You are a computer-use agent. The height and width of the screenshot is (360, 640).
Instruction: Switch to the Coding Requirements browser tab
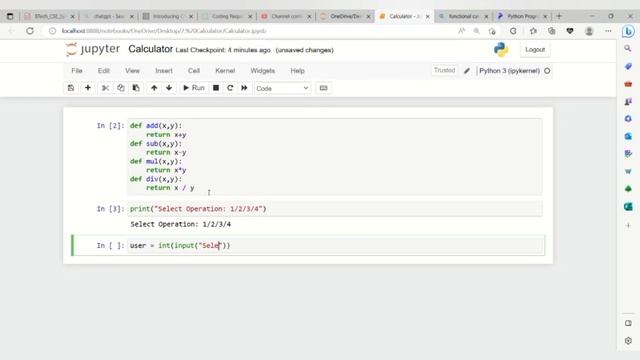point(227,16)
